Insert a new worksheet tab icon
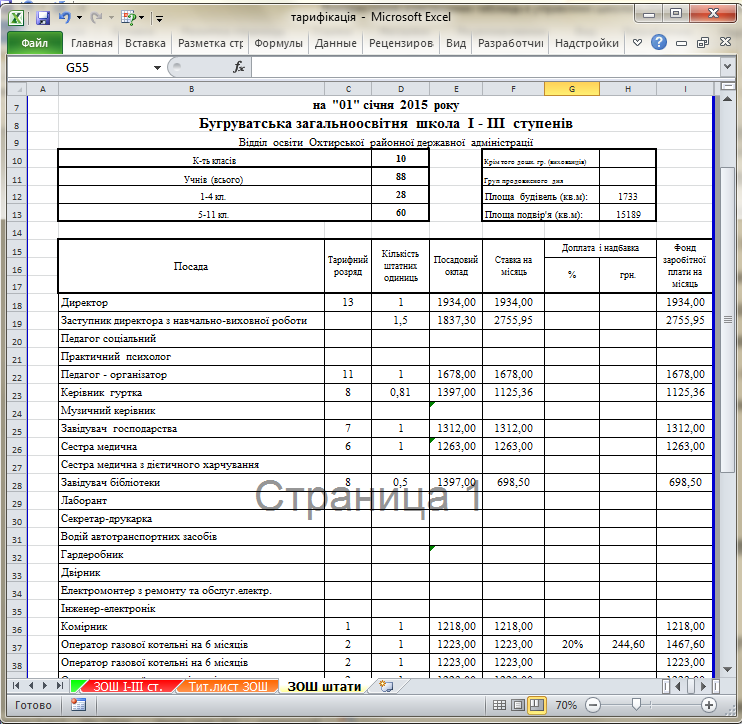Viewport: 742px width, 724px height. pyautogui.click(x=387, y=686)
